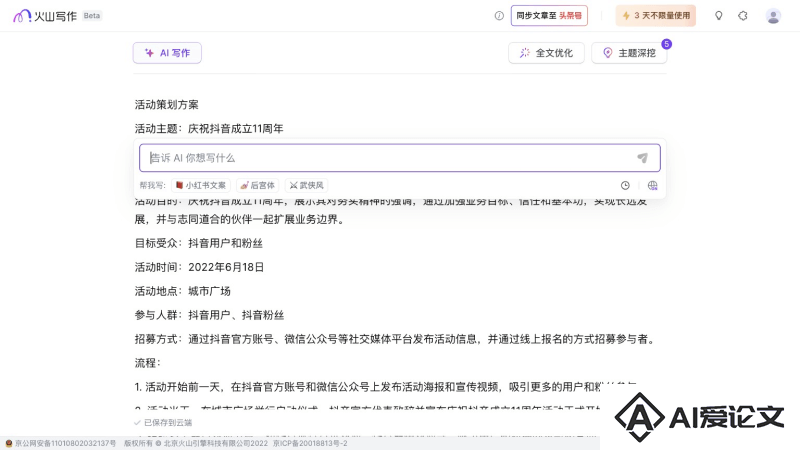Click the line 活动地点：城市广场

(183, 291)
